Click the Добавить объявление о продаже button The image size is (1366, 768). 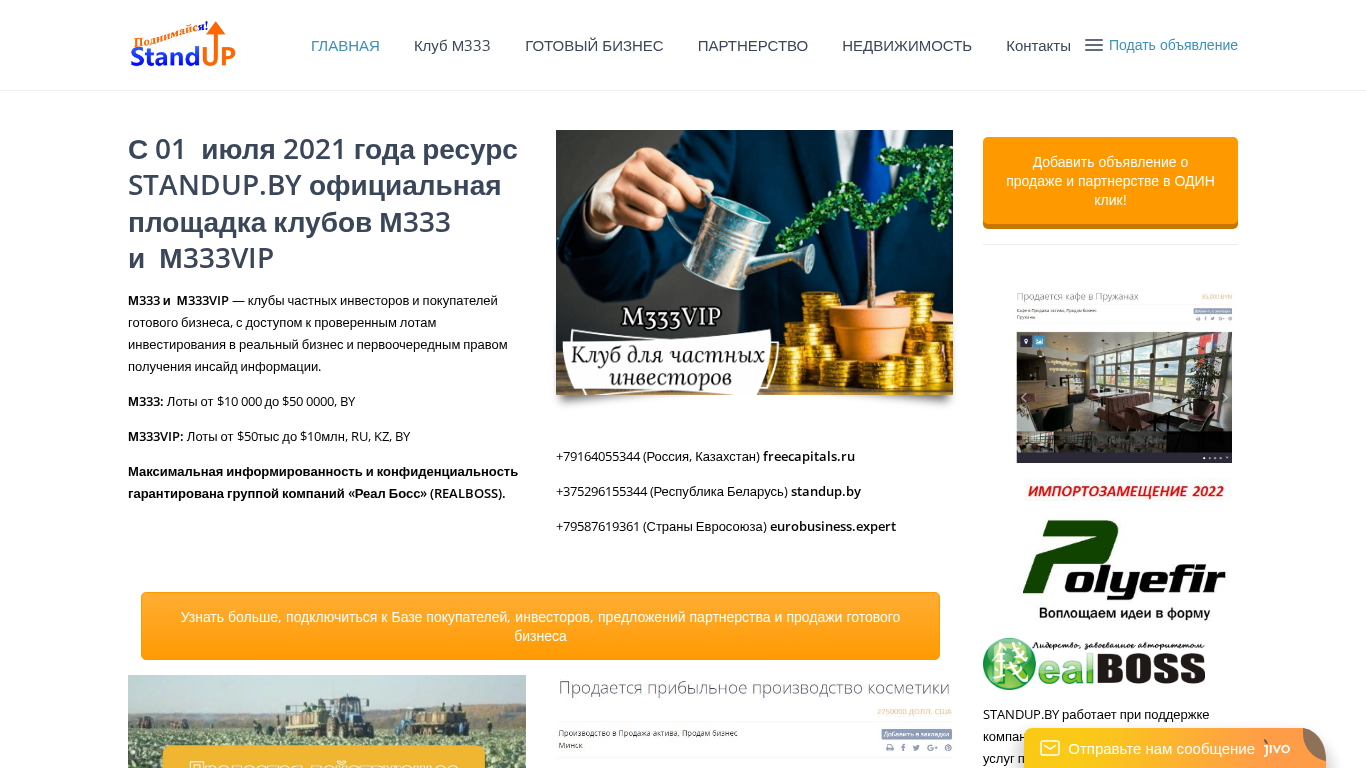pos(1110,181)
